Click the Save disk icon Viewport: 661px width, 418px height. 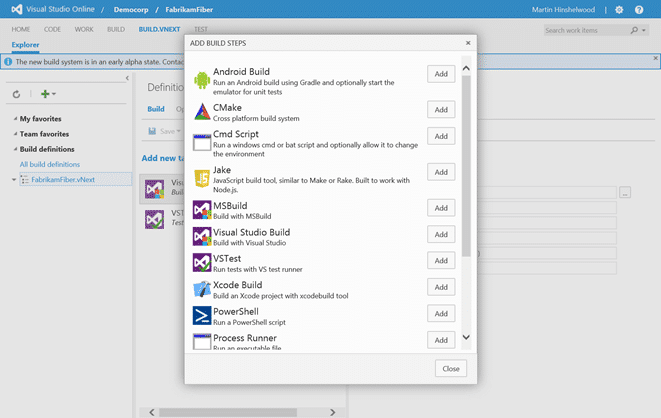click(152, 131)
